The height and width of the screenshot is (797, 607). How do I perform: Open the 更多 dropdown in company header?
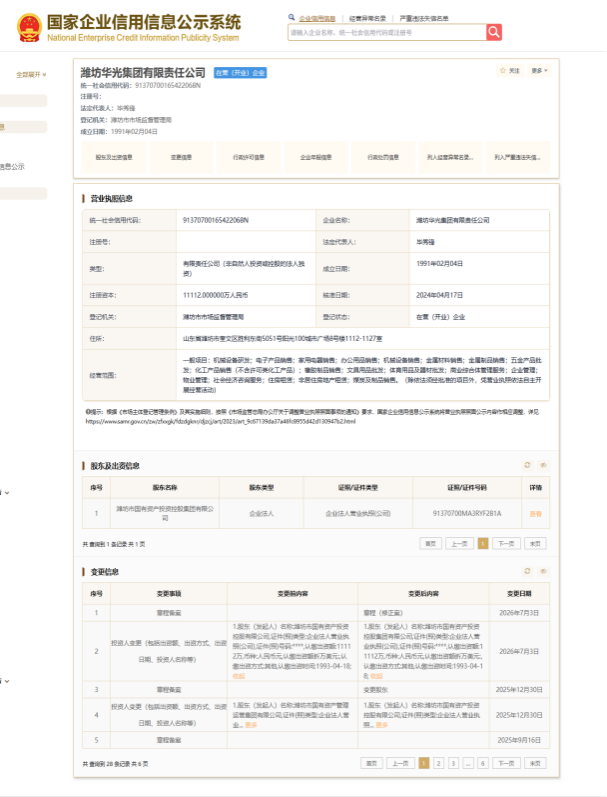[x=539, y=71]
